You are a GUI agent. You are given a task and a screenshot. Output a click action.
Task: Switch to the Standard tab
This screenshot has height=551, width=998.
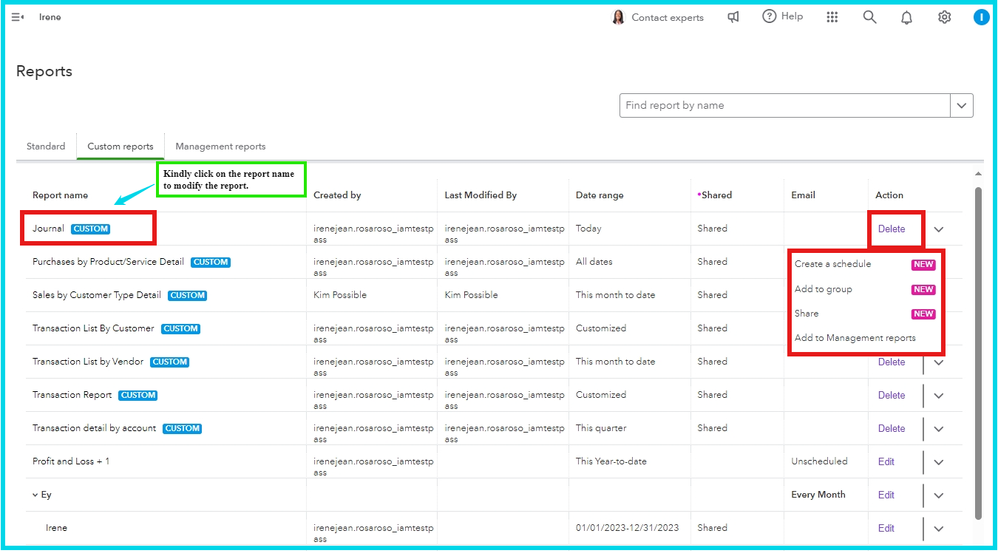[x=46, y=146]
